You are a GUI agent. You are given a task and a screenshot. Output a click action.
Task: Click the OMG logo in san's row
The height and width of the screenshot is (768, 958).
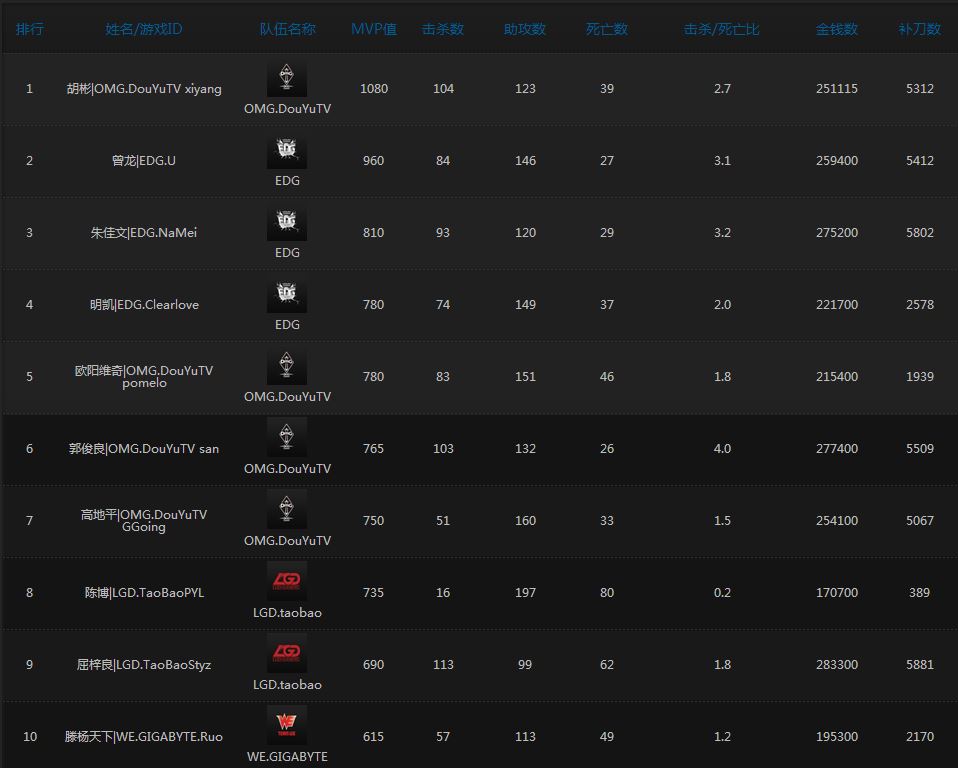287,440
